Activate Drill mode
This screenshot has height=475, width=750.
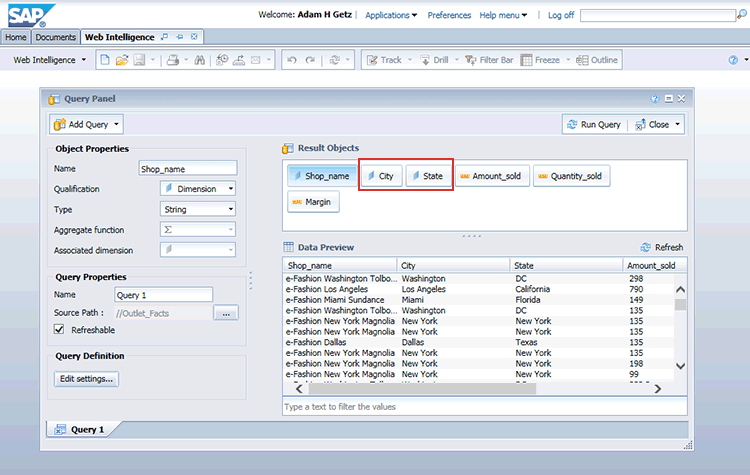pos(434,60)
